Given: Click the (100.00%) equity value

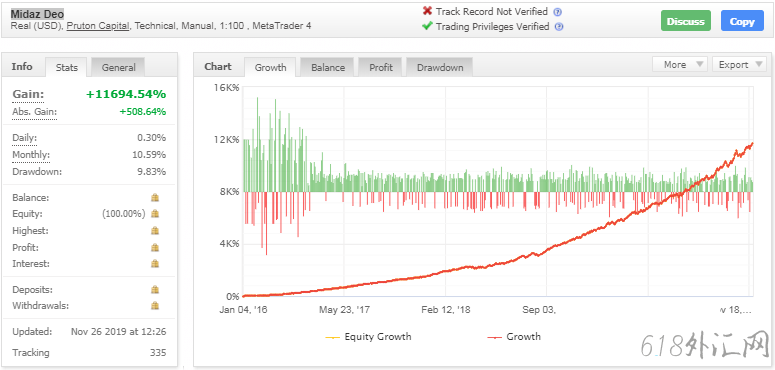Looking at the screenshot, I should click(x=124, y=214).
